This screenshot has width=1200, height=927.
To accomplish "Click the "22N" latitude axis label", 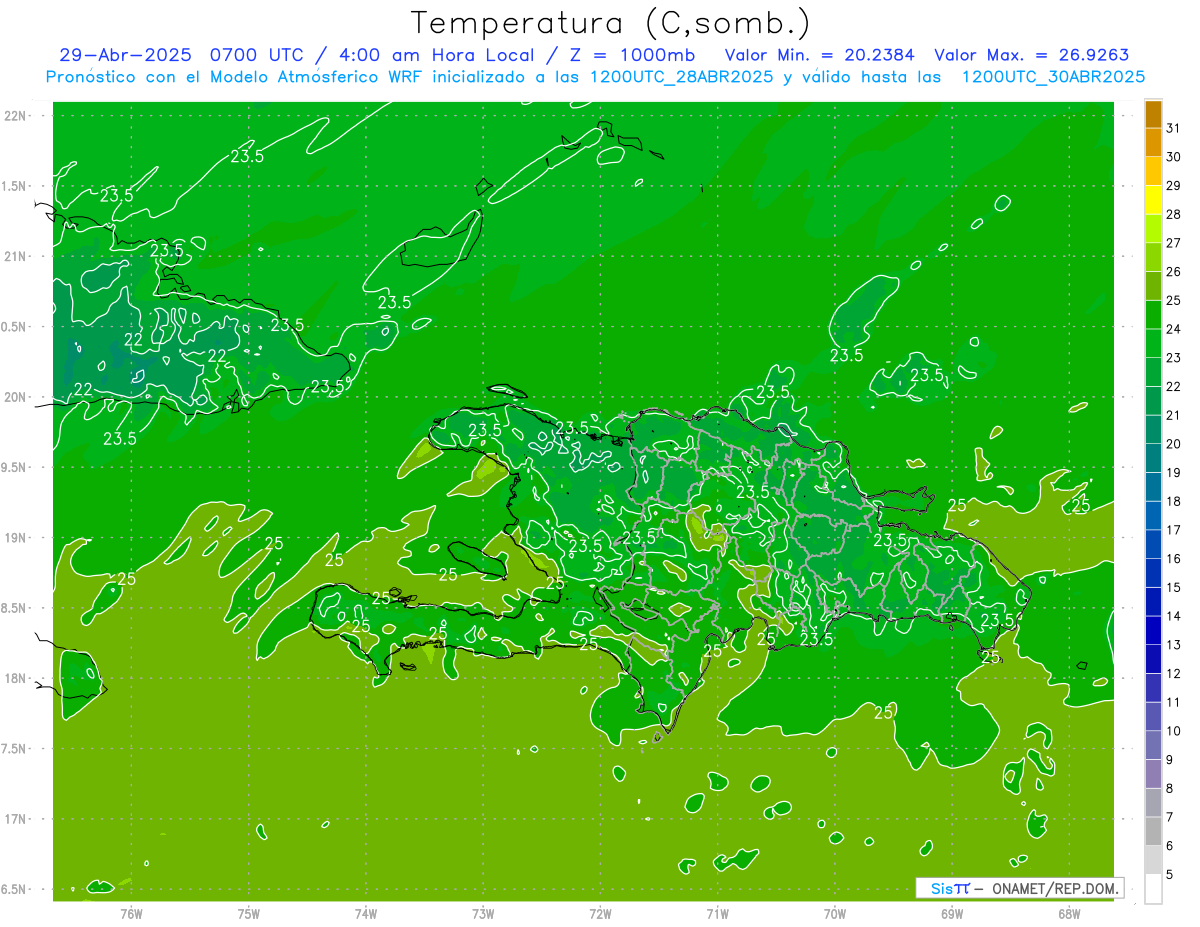I will (x=16, y=116).
